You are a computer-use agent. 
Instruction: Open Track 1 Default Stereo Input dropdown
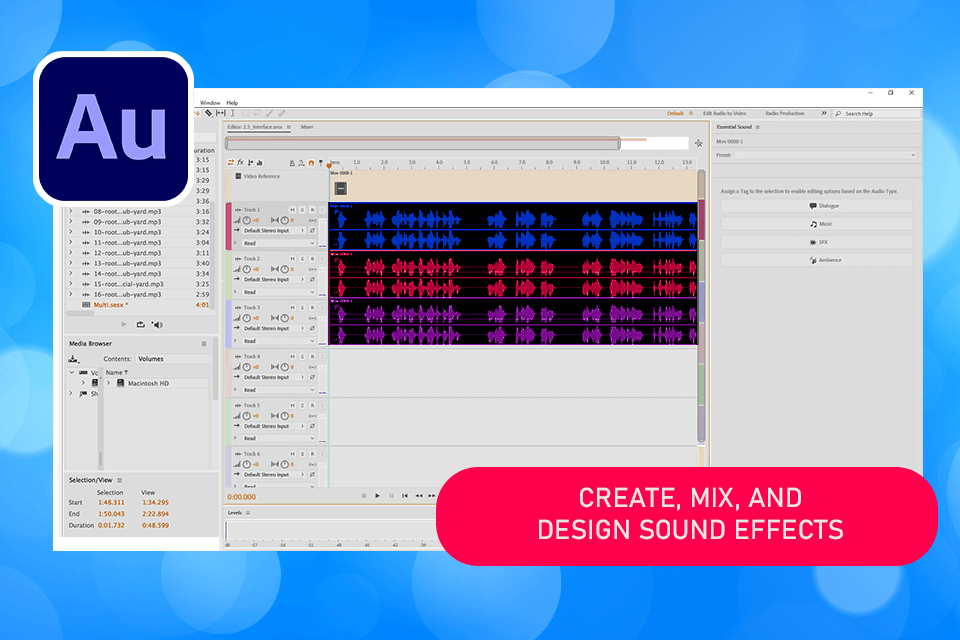274,231
